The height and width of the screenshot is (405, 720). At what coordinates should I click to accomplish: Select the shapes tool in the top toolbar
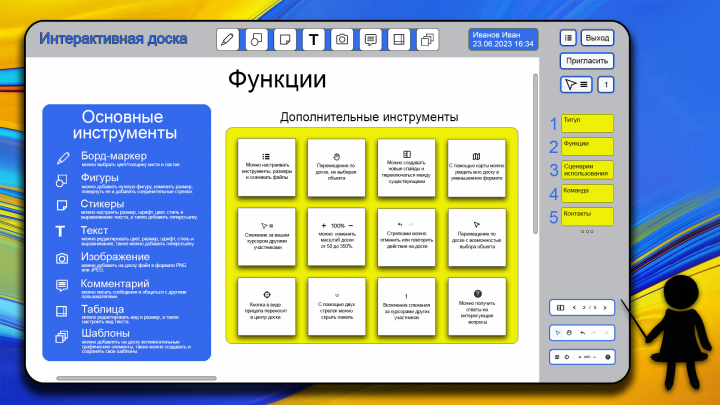click(256, 39)
